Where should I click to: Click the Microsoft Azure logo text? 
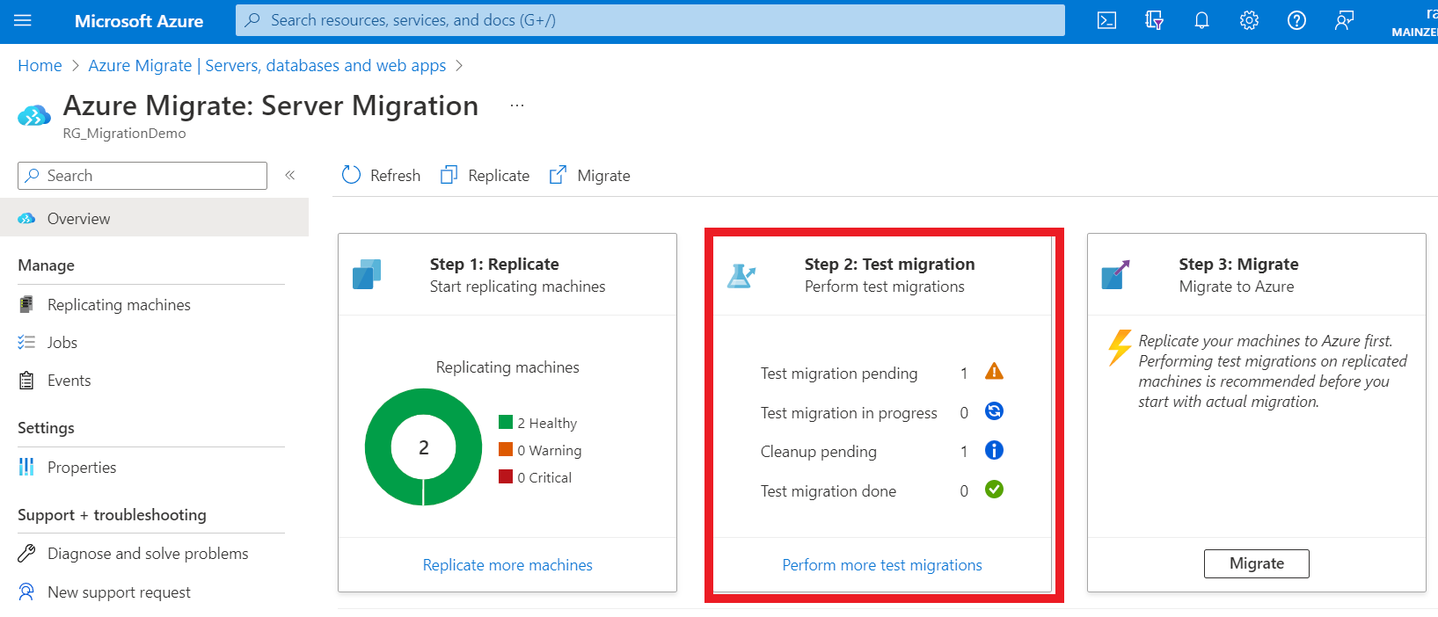pyautogui.click(x=139, y=20)
